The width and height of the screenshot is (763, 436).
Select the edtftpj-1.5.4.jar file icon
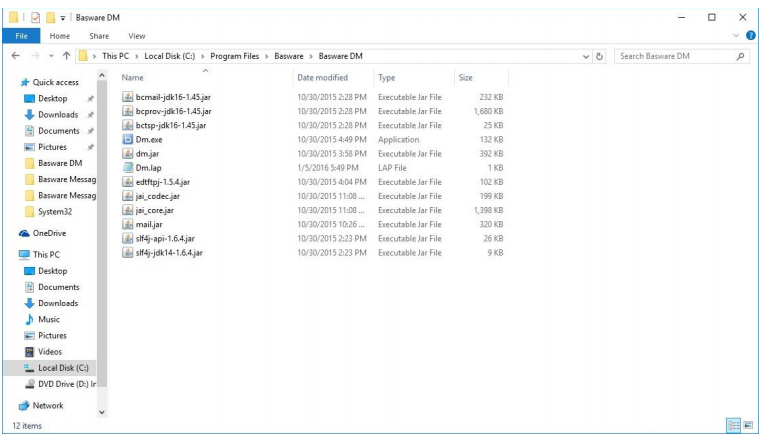tap(127, 182)
